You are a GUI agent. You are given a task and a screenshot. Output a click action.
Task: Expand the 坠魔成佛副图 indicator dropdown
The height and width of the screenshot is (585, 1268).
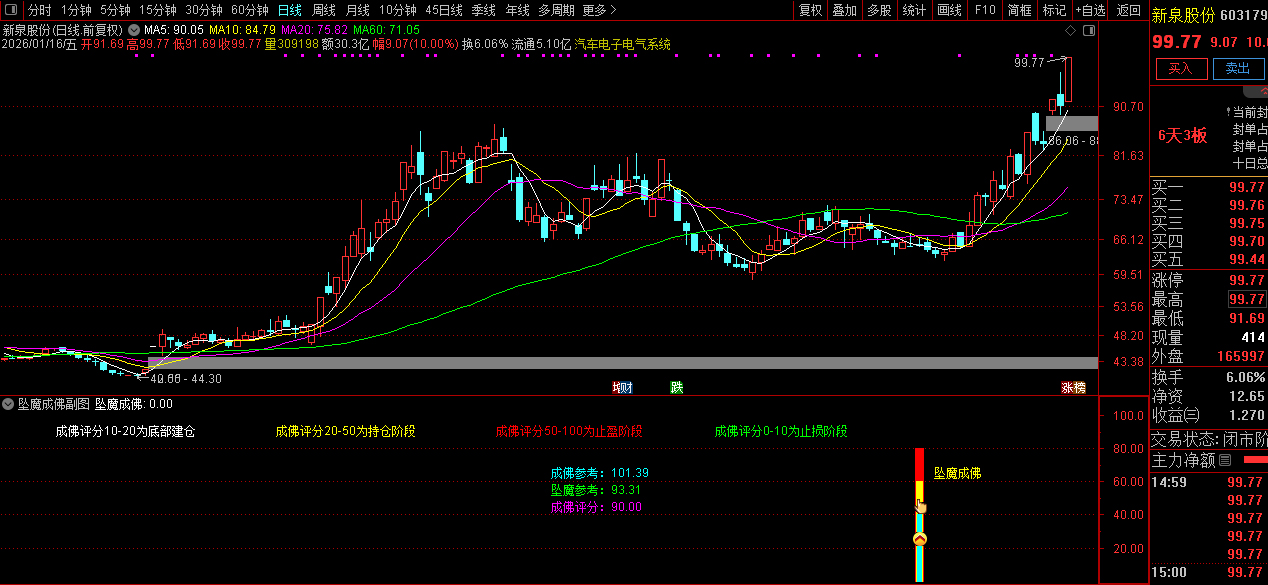(x=8, y=404)
